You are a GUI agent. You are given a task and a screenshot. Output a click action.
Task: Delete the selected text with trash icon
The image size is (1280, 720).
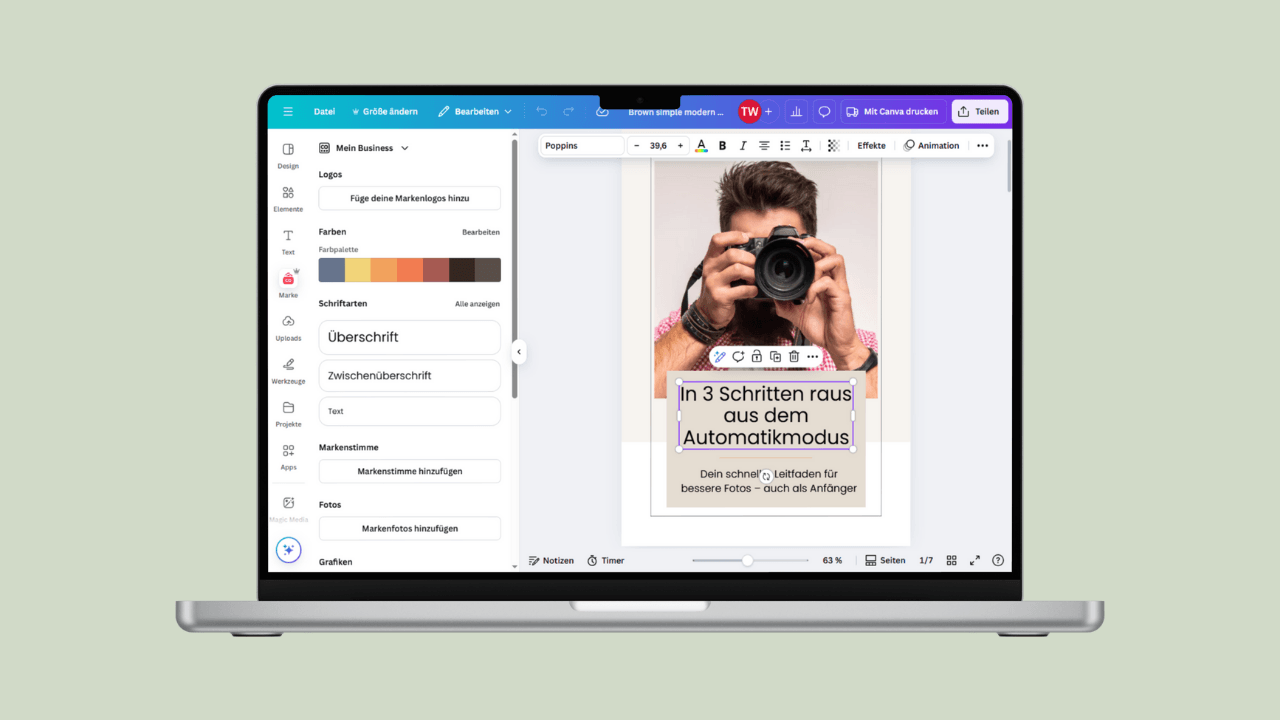[794, 357]
